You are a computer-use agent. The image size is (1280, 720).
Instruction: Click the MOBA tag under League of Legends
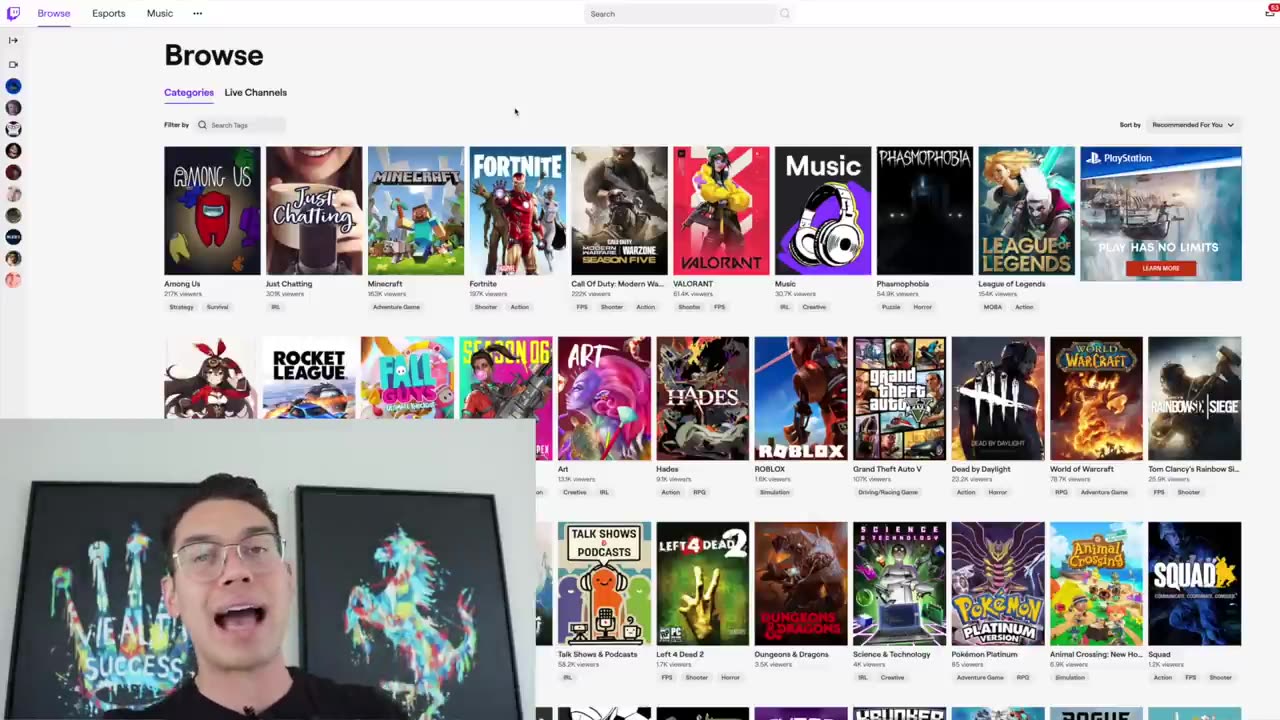[x=993, y=307]
